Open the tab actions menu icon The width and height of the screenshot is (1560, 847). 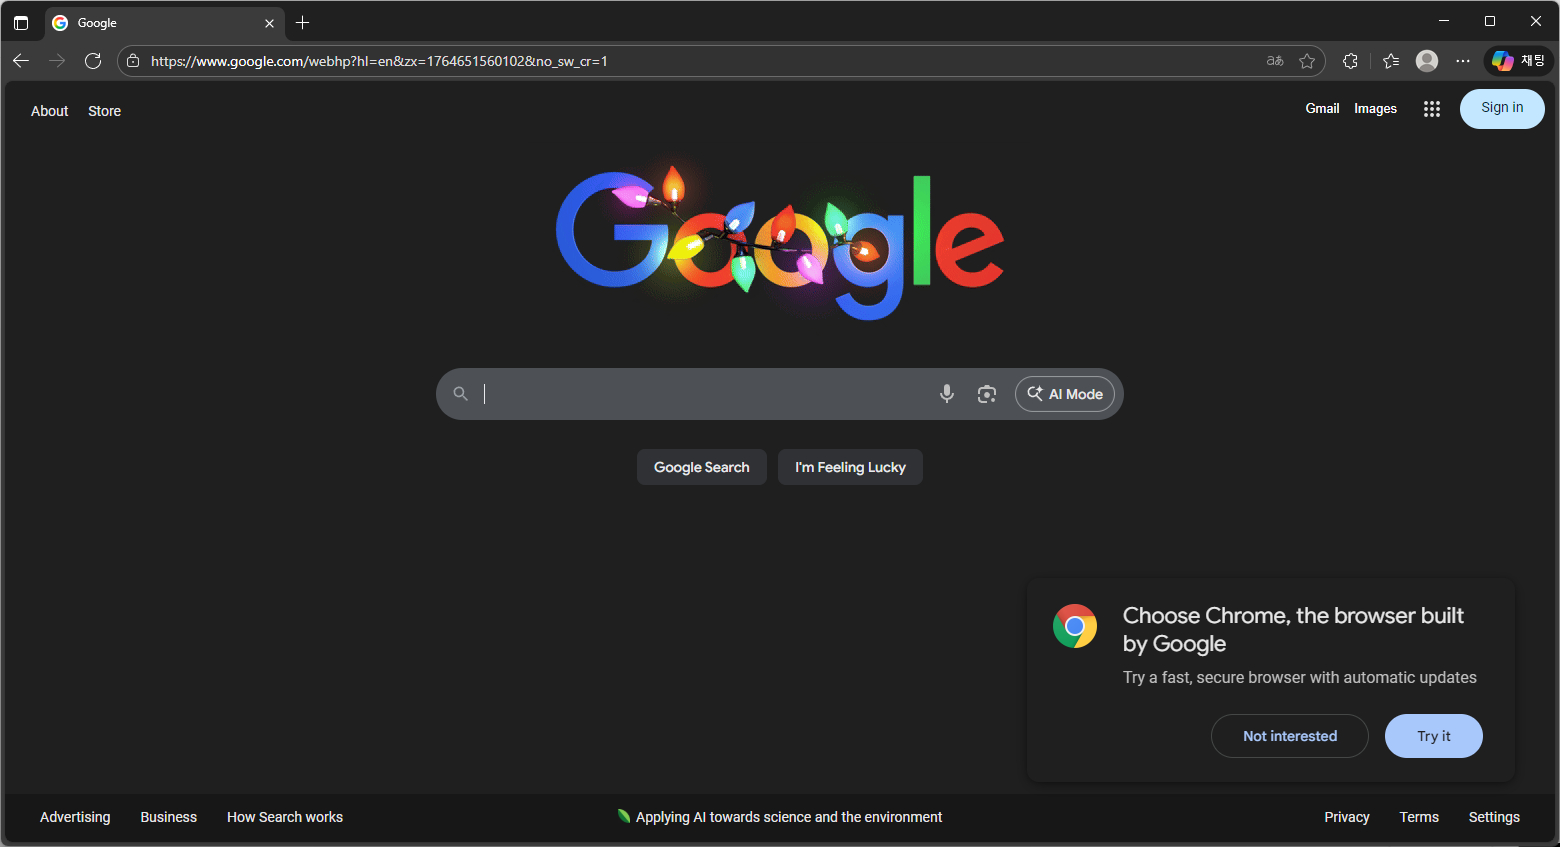[x=21, y=22]
